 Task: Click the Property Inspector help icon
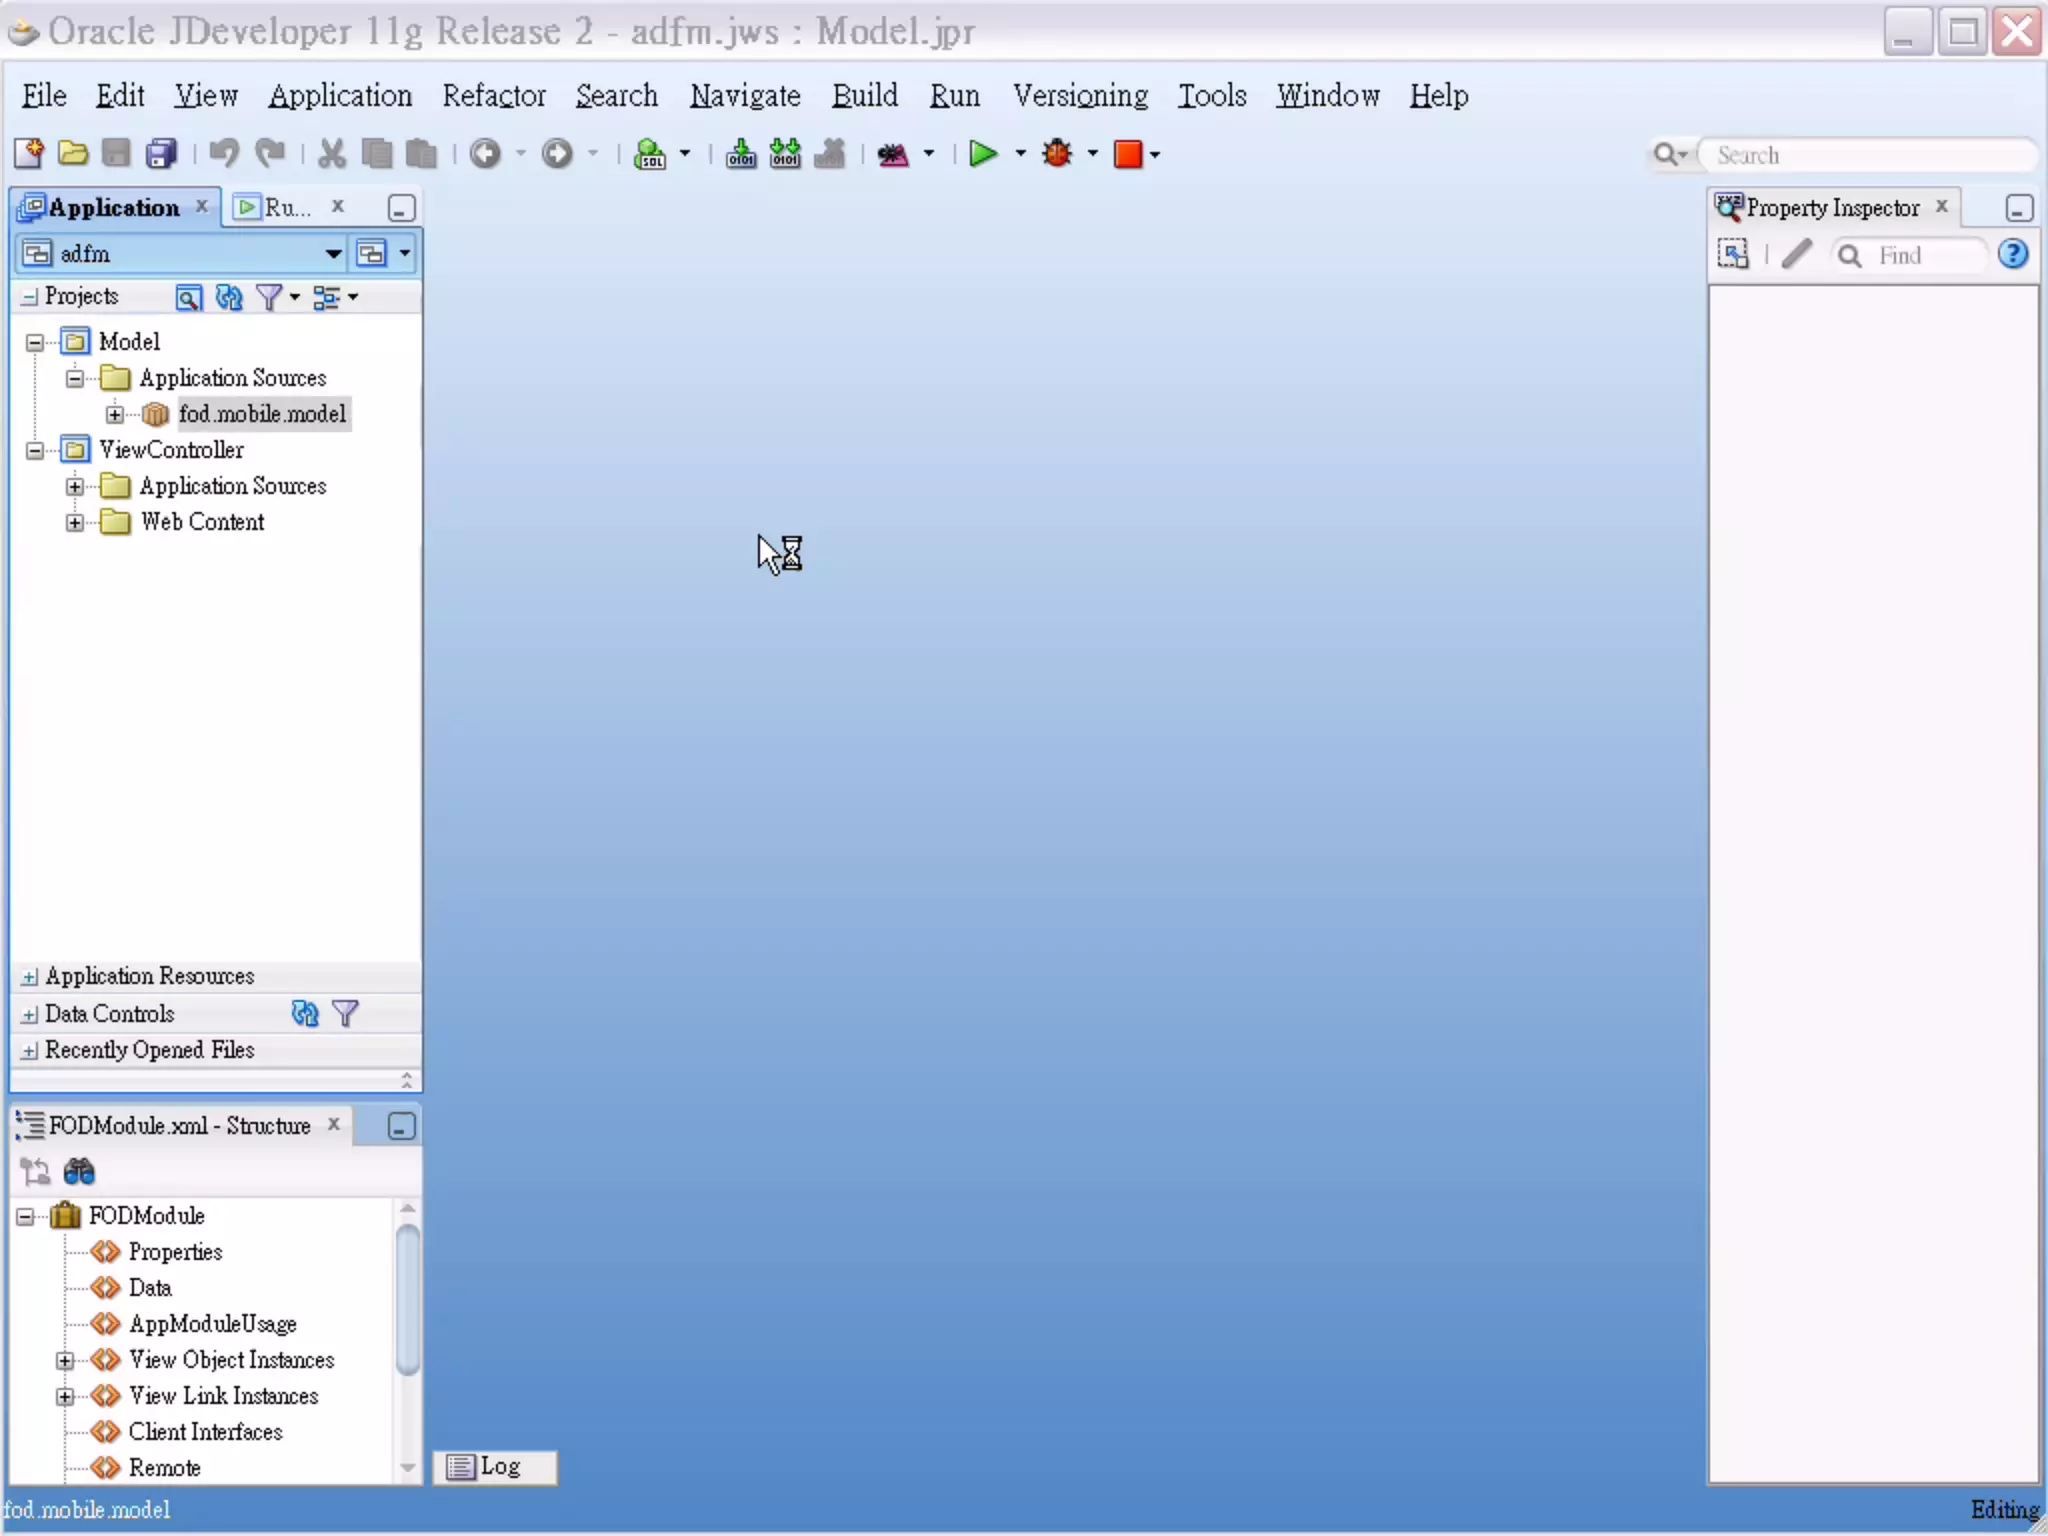(x=2013, y=255)
